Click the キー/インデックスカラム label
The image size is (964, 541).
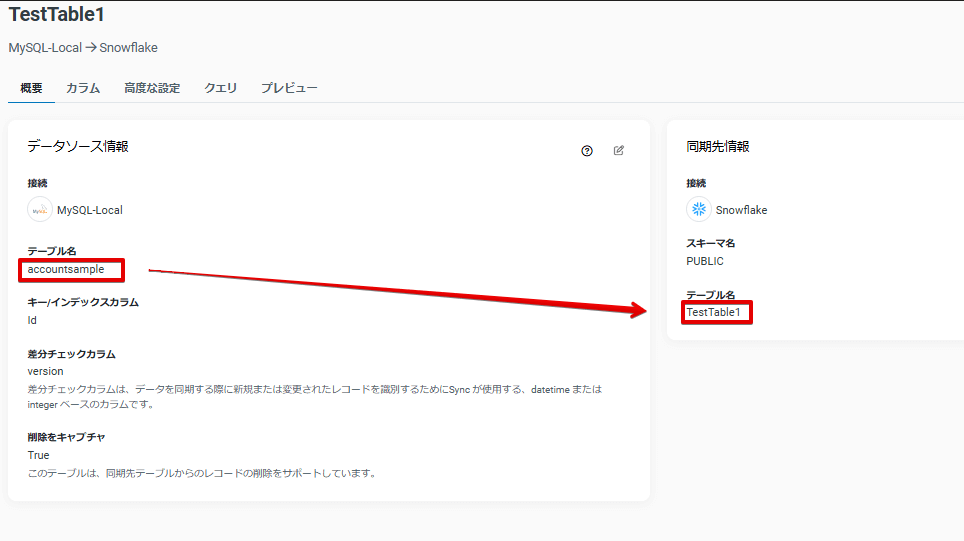[x=83, y=302]
